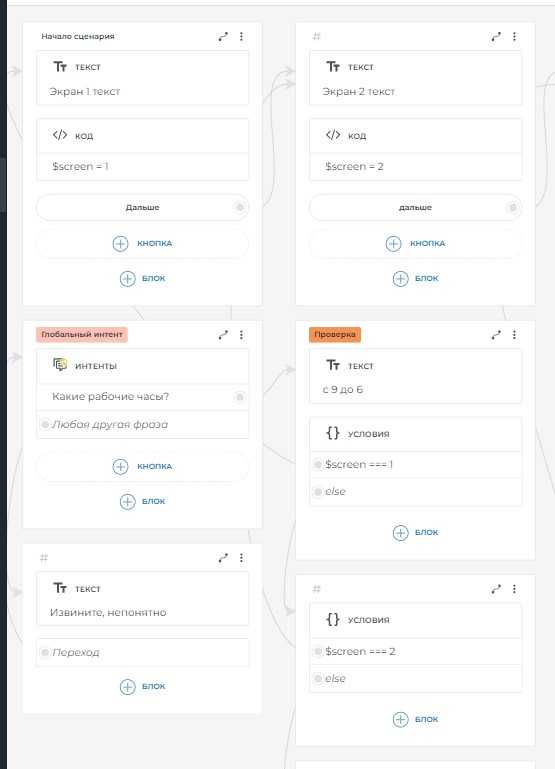Click the Дальше button in first card
Image resolution: width=555 pixels, height=769 pixels.
tap(142, 207)
